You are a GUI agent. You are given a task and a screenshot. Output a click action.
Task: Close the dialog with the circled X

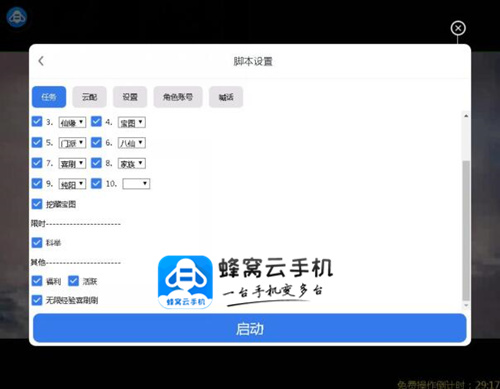pos(458,28)
